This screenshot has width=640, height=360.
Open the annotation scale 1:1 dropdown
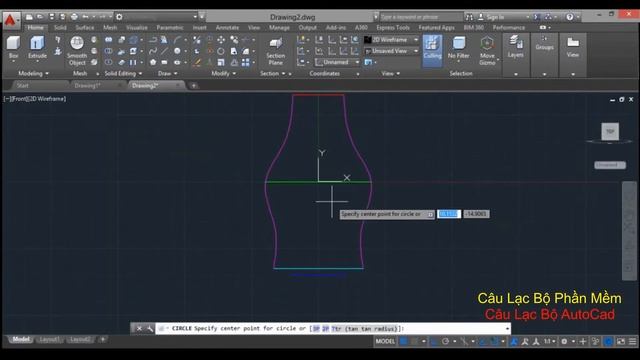click(550, 341)
